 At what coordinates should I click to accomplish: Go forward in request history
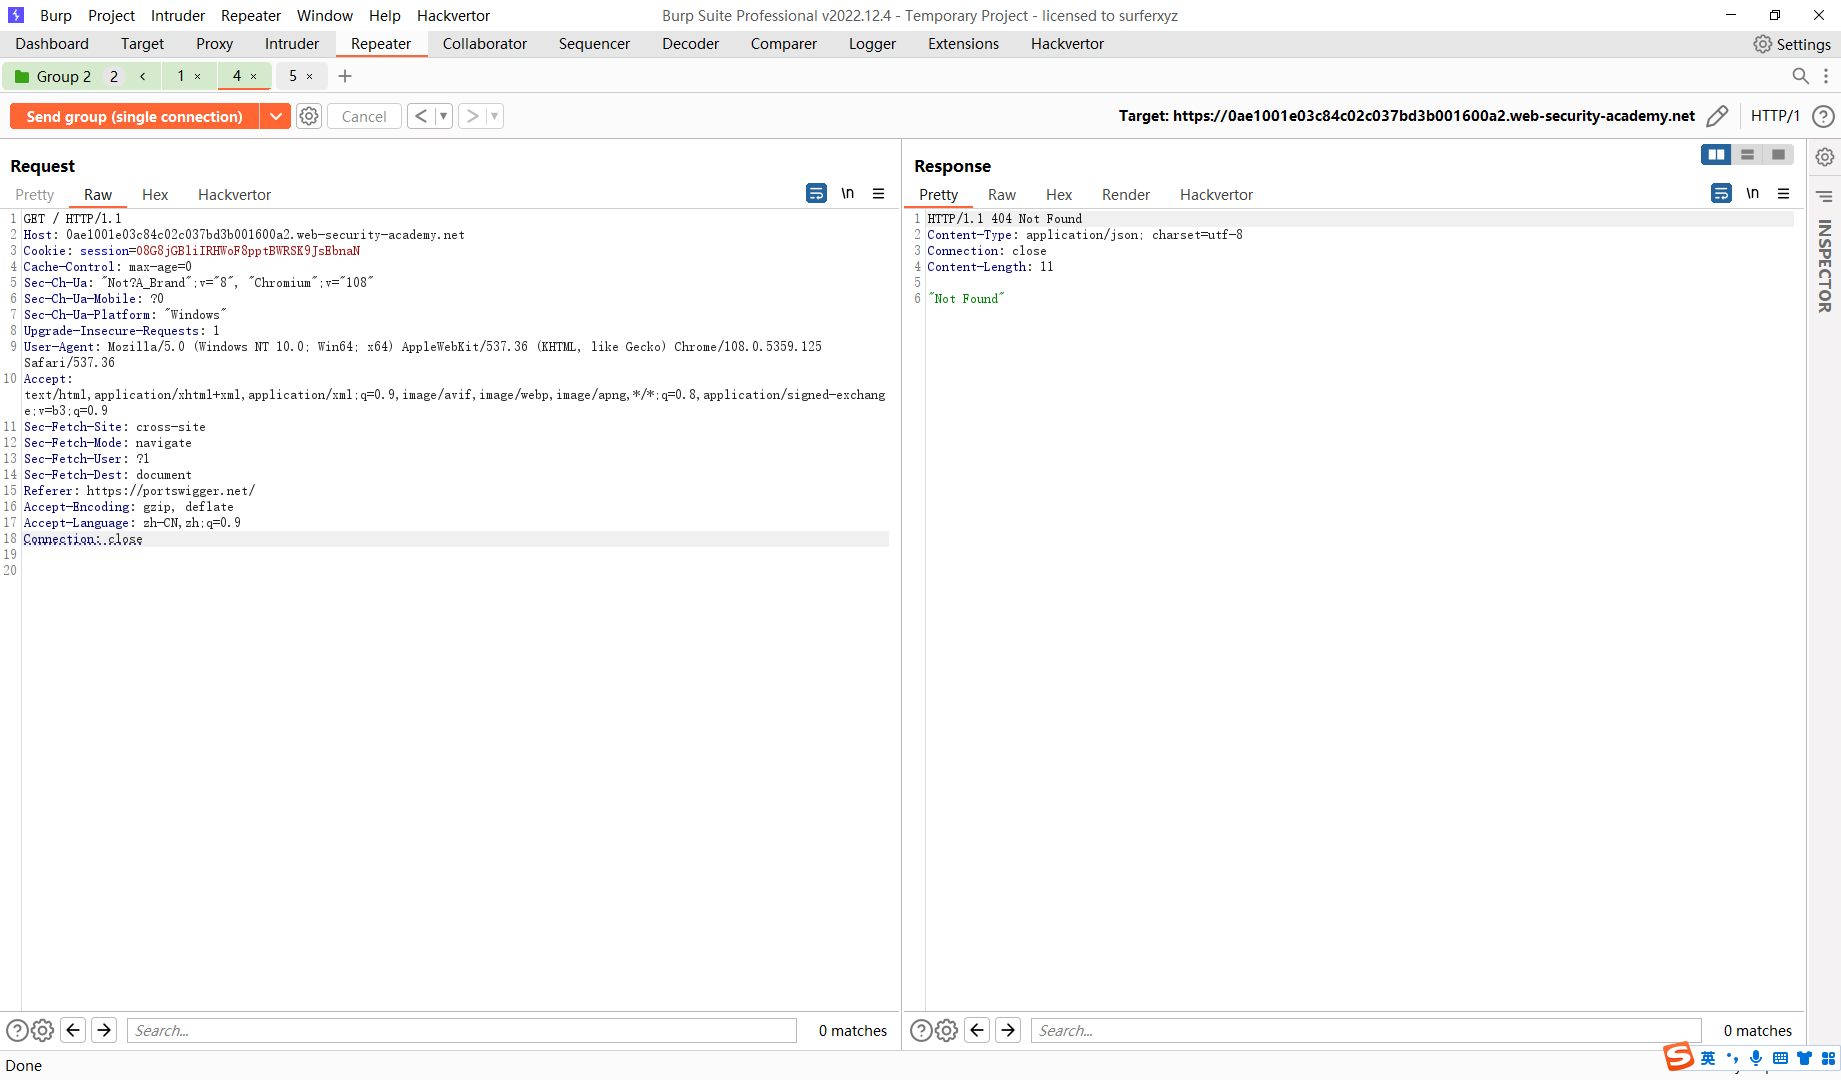pos(472,116)
